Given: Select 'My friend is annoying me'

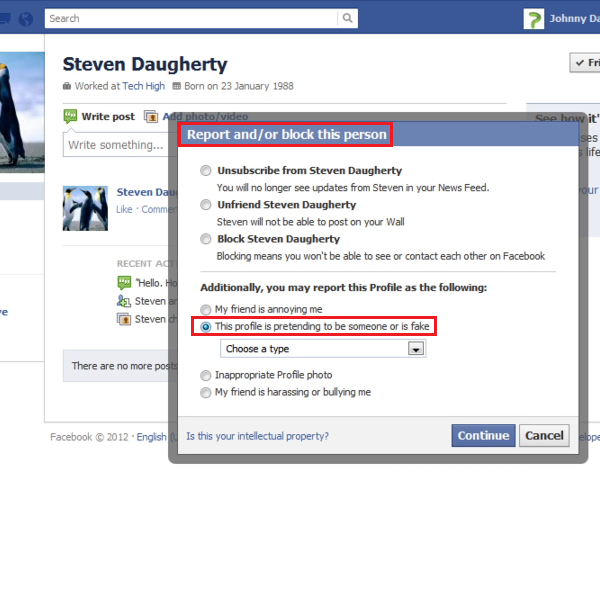Looking at the screenshot, I should (x=205, y=309).
